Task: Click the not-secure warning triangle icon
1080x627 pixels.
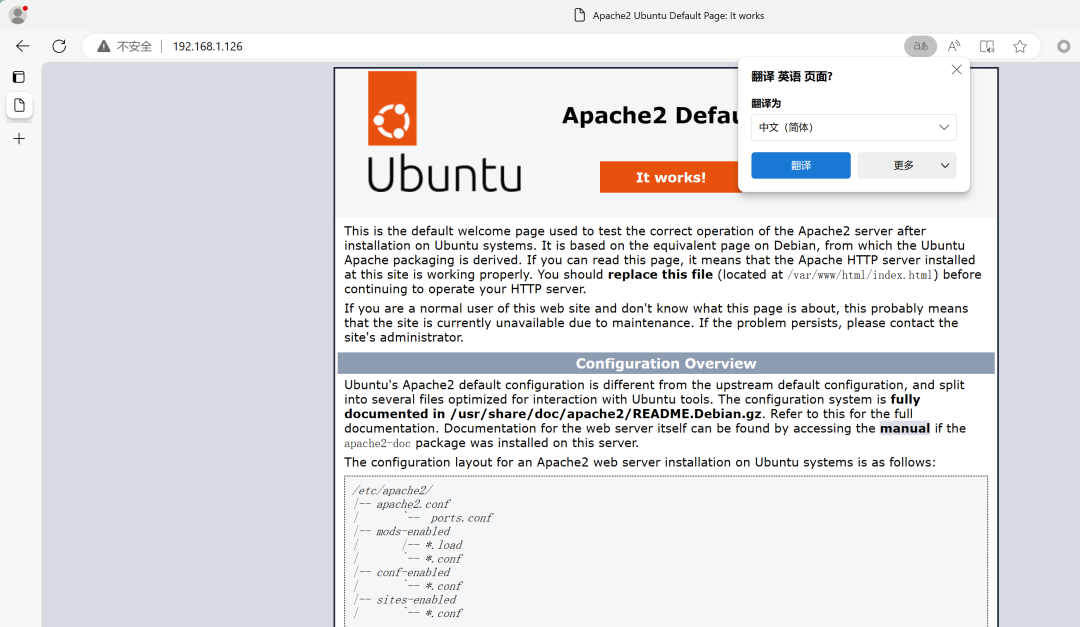Action: click(x=103, y=46)
